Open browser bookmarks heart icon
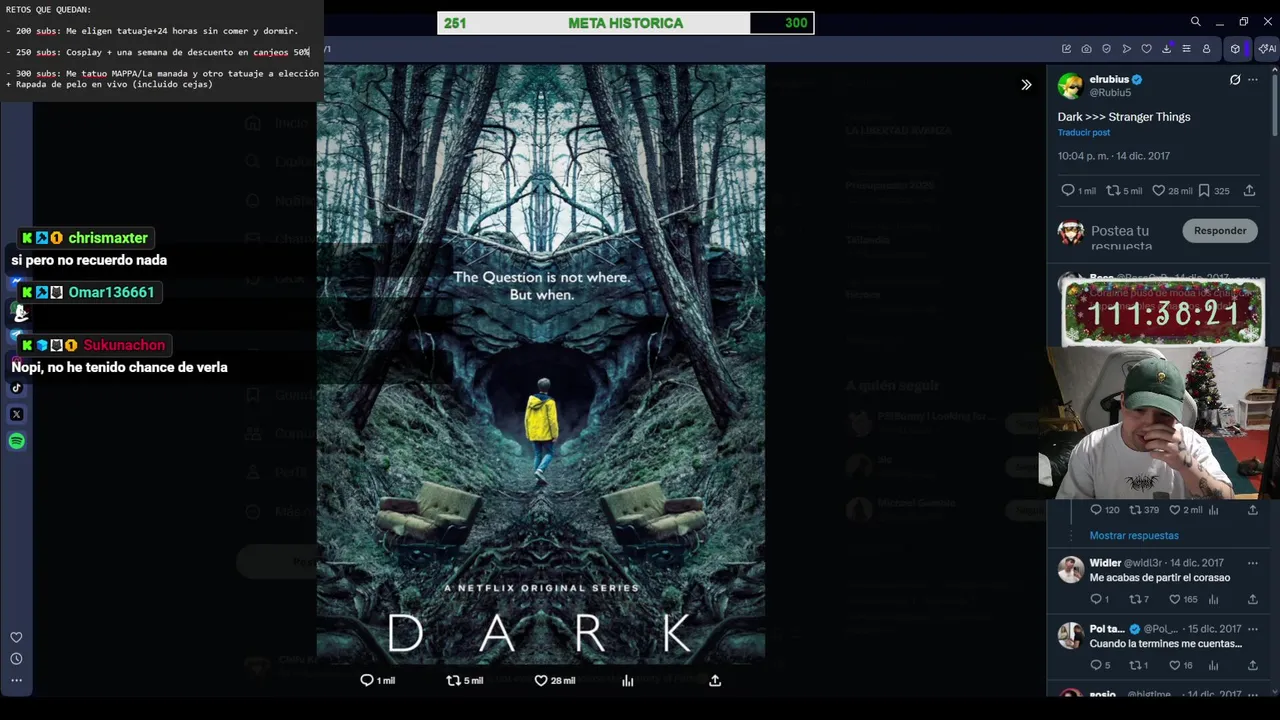 point(1146,49)
